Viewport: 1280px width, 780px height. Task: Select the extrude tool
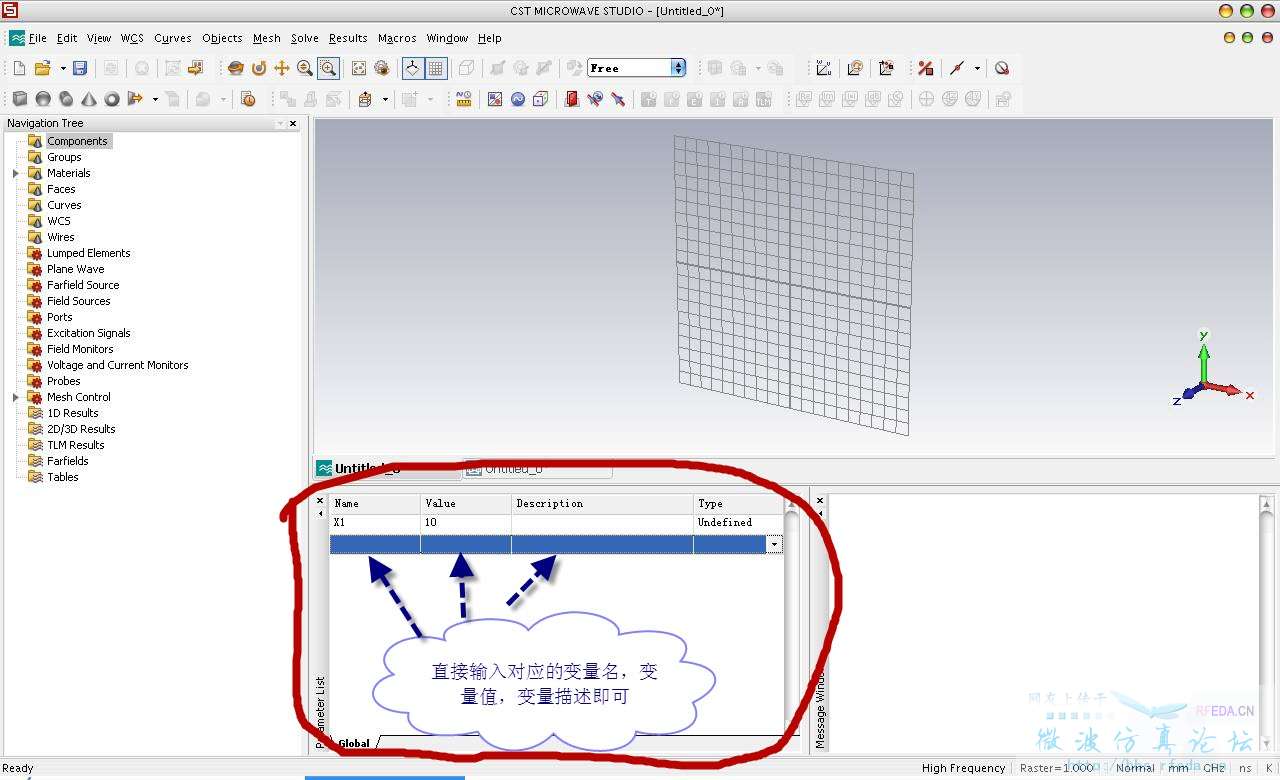pyautogui.click(x=136, y=99)
